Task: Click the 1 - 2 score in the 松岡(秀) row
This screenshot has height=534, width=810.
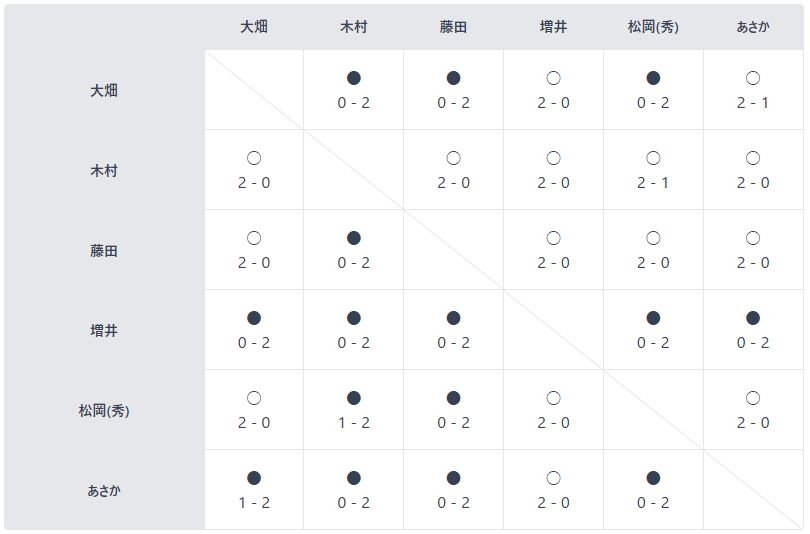Action: (x=354, y=423)
